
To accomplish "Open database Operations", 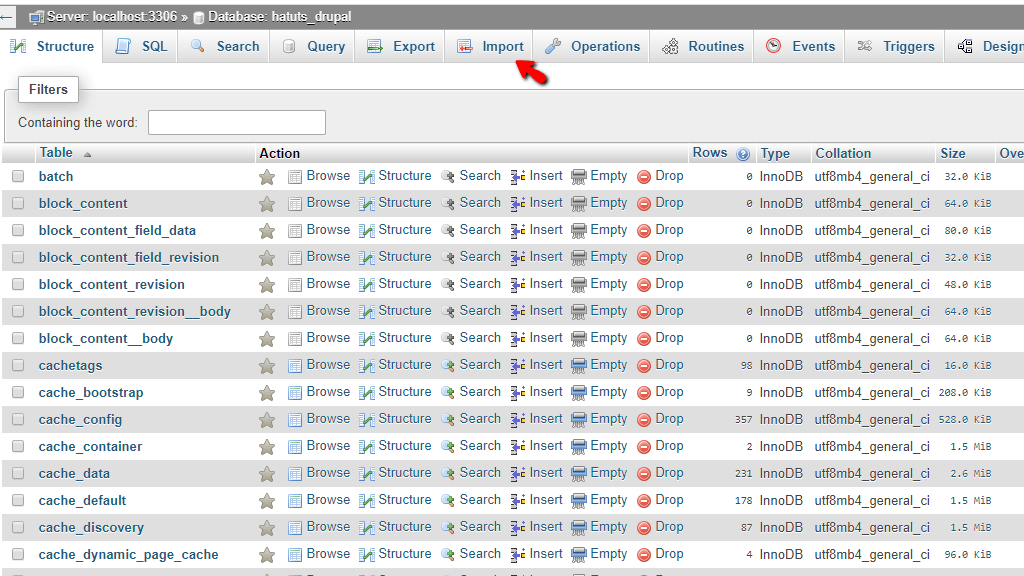I will tap(591, 46).
